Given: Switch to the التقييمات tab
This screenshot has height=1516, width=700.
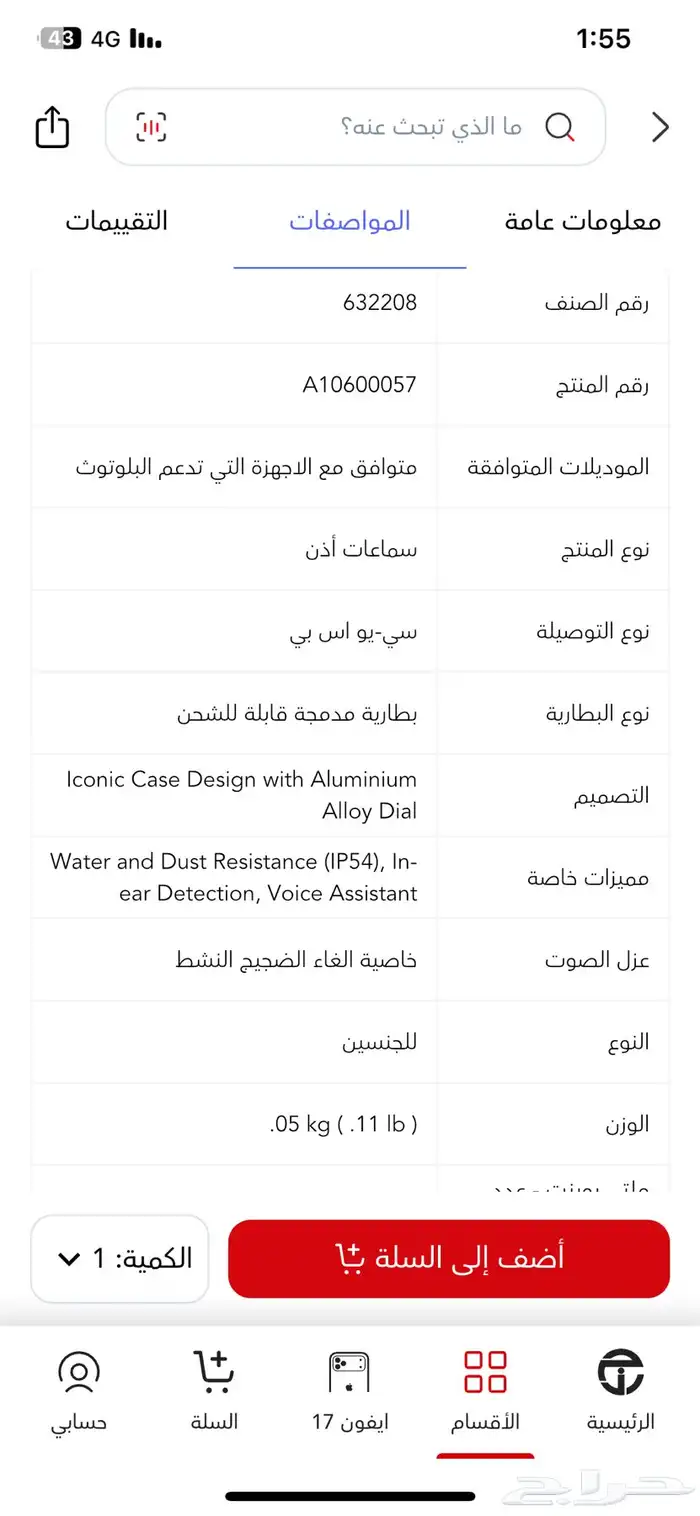Looking at the screenshot, I should (117, 221).
